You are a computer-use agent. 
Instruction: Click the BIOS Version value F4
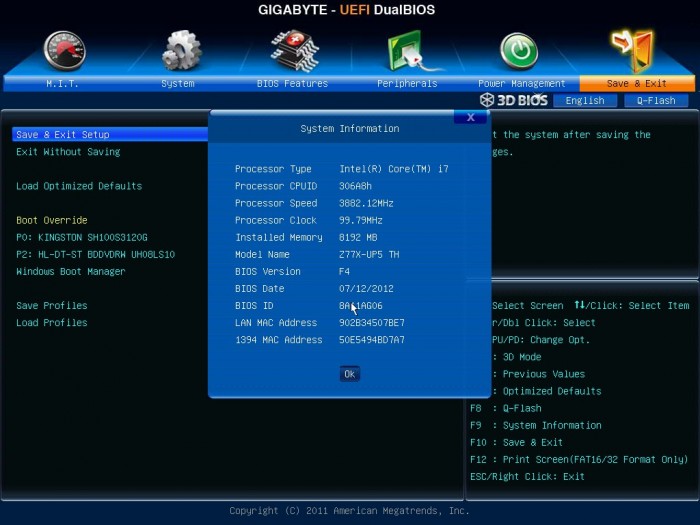click(x=344, y=271)
